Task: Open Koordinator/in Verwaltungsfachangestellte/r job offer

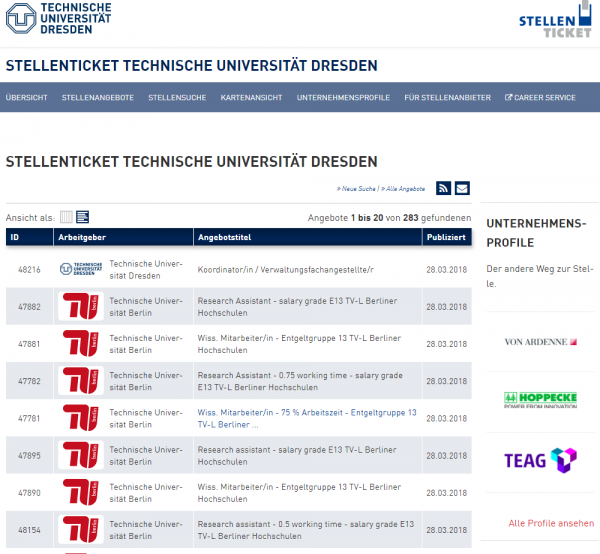Action: click(x=285, y=270)
